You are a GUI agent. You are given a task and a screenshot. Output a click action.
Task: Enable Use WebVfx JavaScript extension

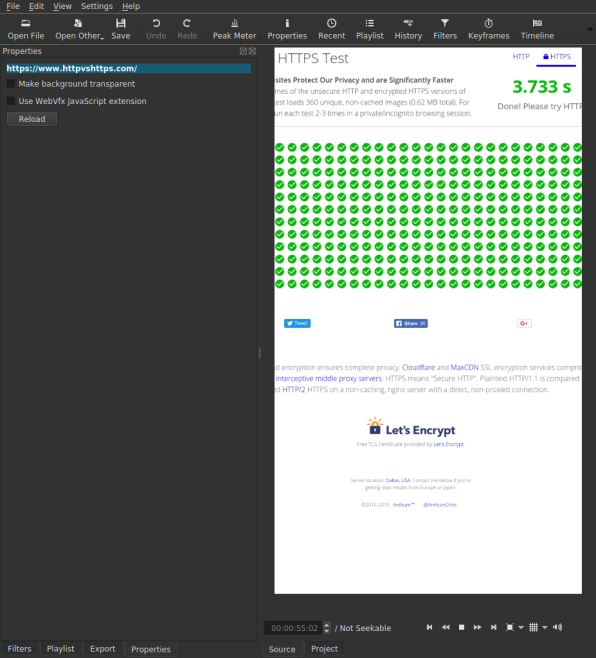point(11,101)
